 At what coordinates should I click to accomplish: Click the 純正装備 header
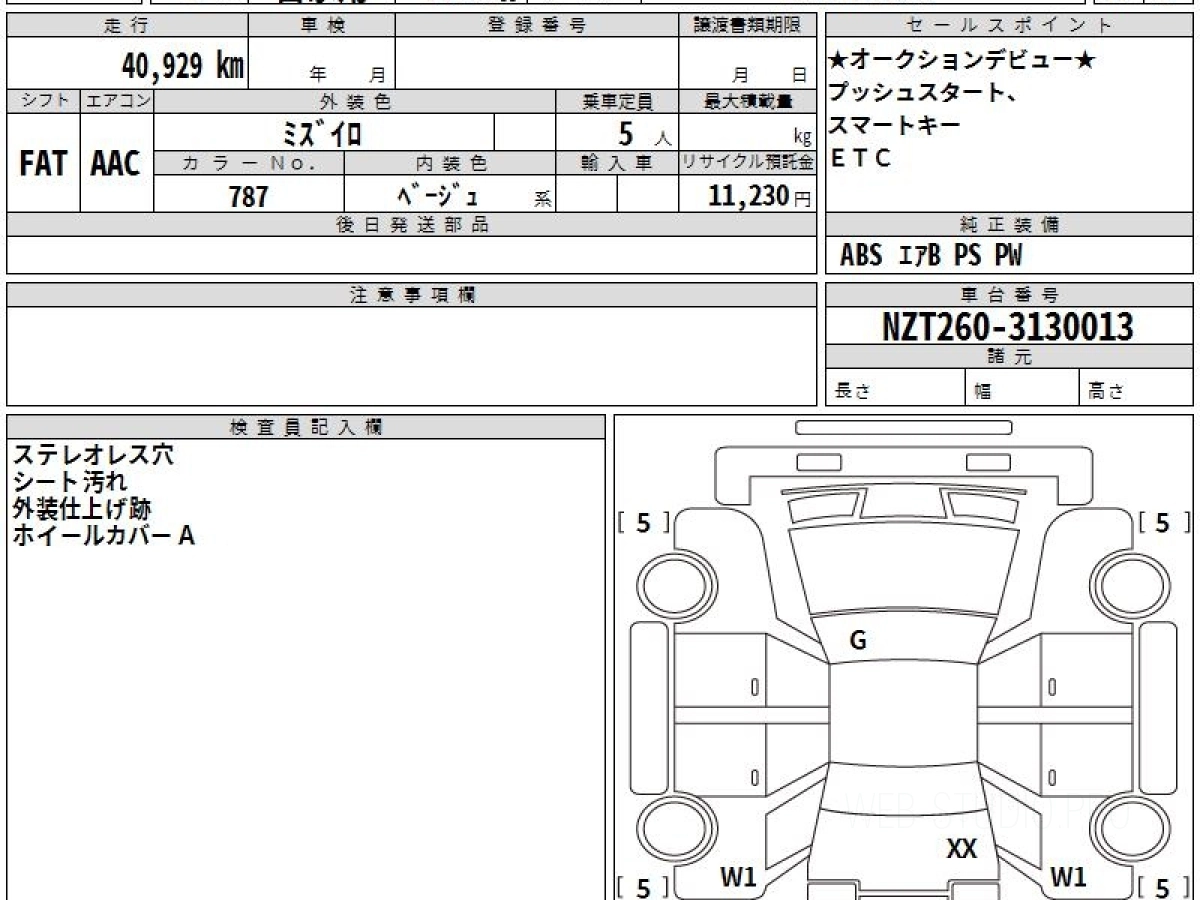click(1009, 225)
